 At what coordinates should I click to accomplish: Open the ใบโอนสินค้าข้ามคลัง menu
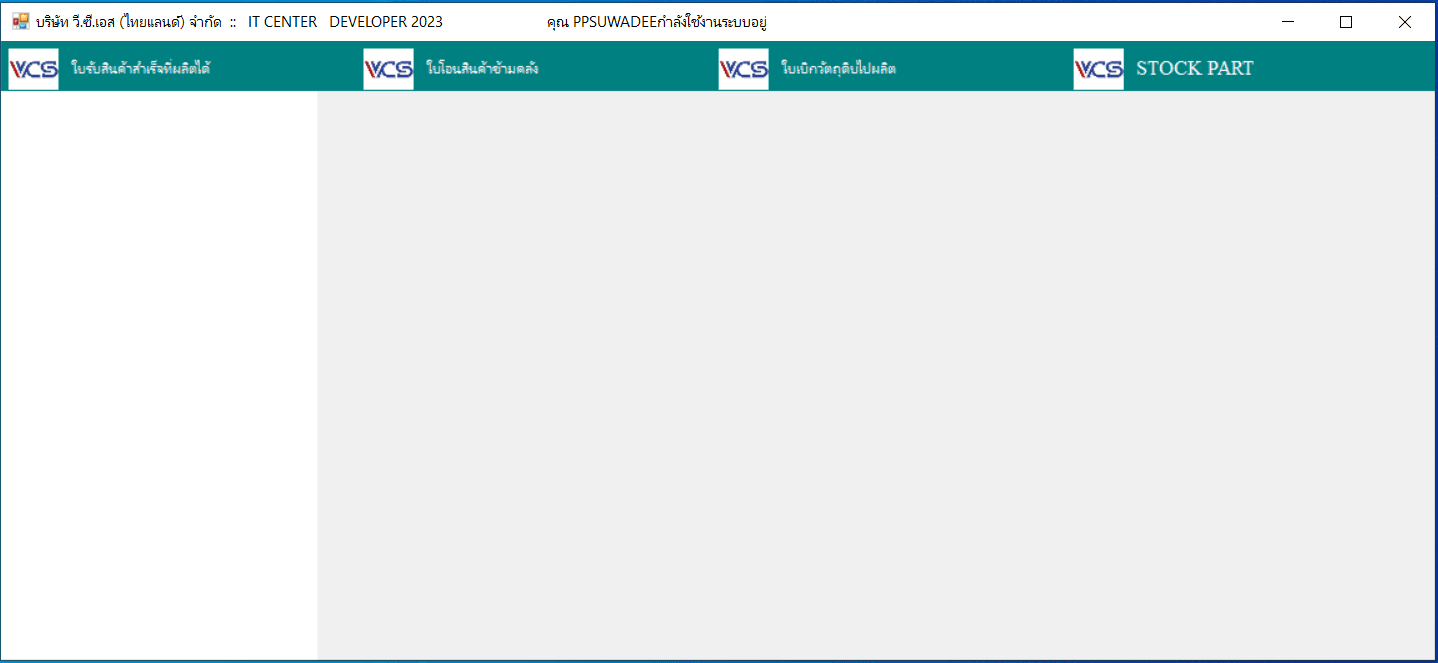click(x=482, y=69)
